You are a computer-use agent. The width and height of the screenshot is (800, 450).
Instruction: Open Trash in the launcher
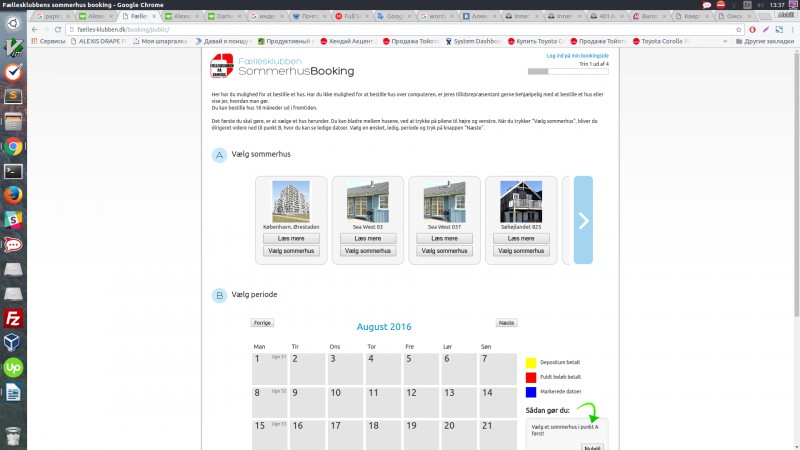coord(13,435)
